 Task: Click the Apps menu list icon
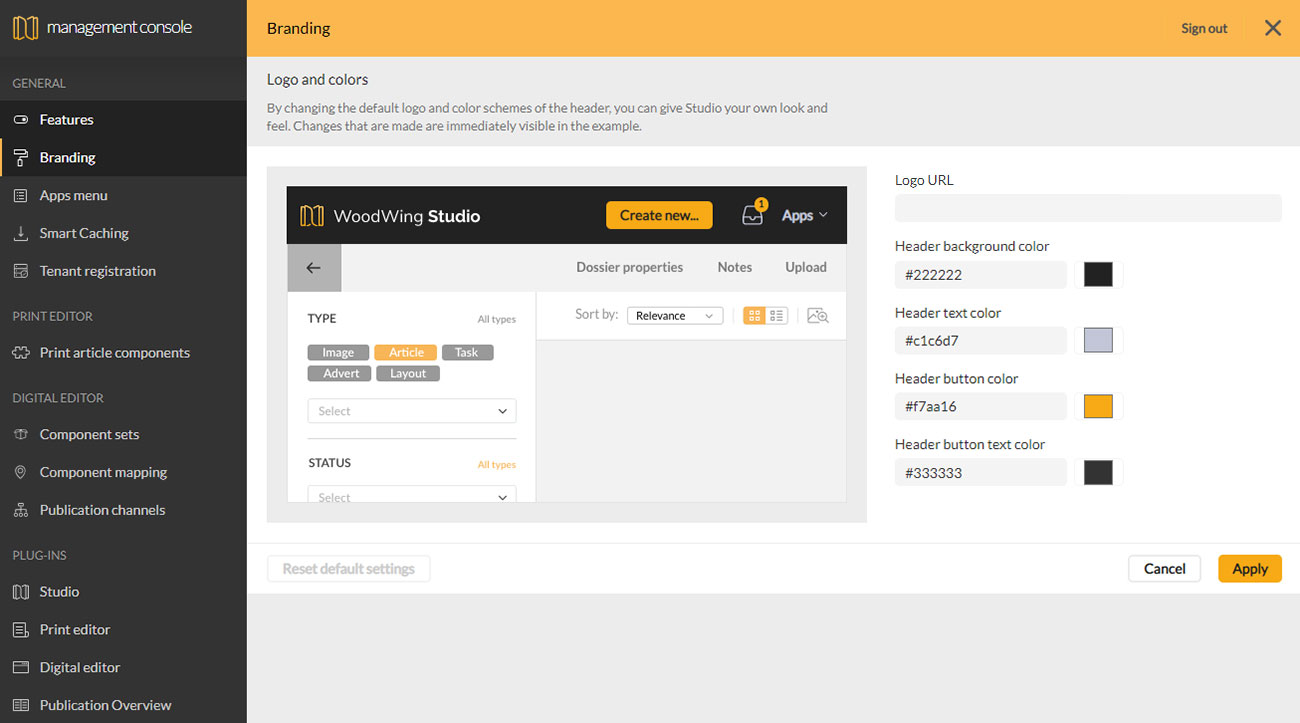(20, 196)
